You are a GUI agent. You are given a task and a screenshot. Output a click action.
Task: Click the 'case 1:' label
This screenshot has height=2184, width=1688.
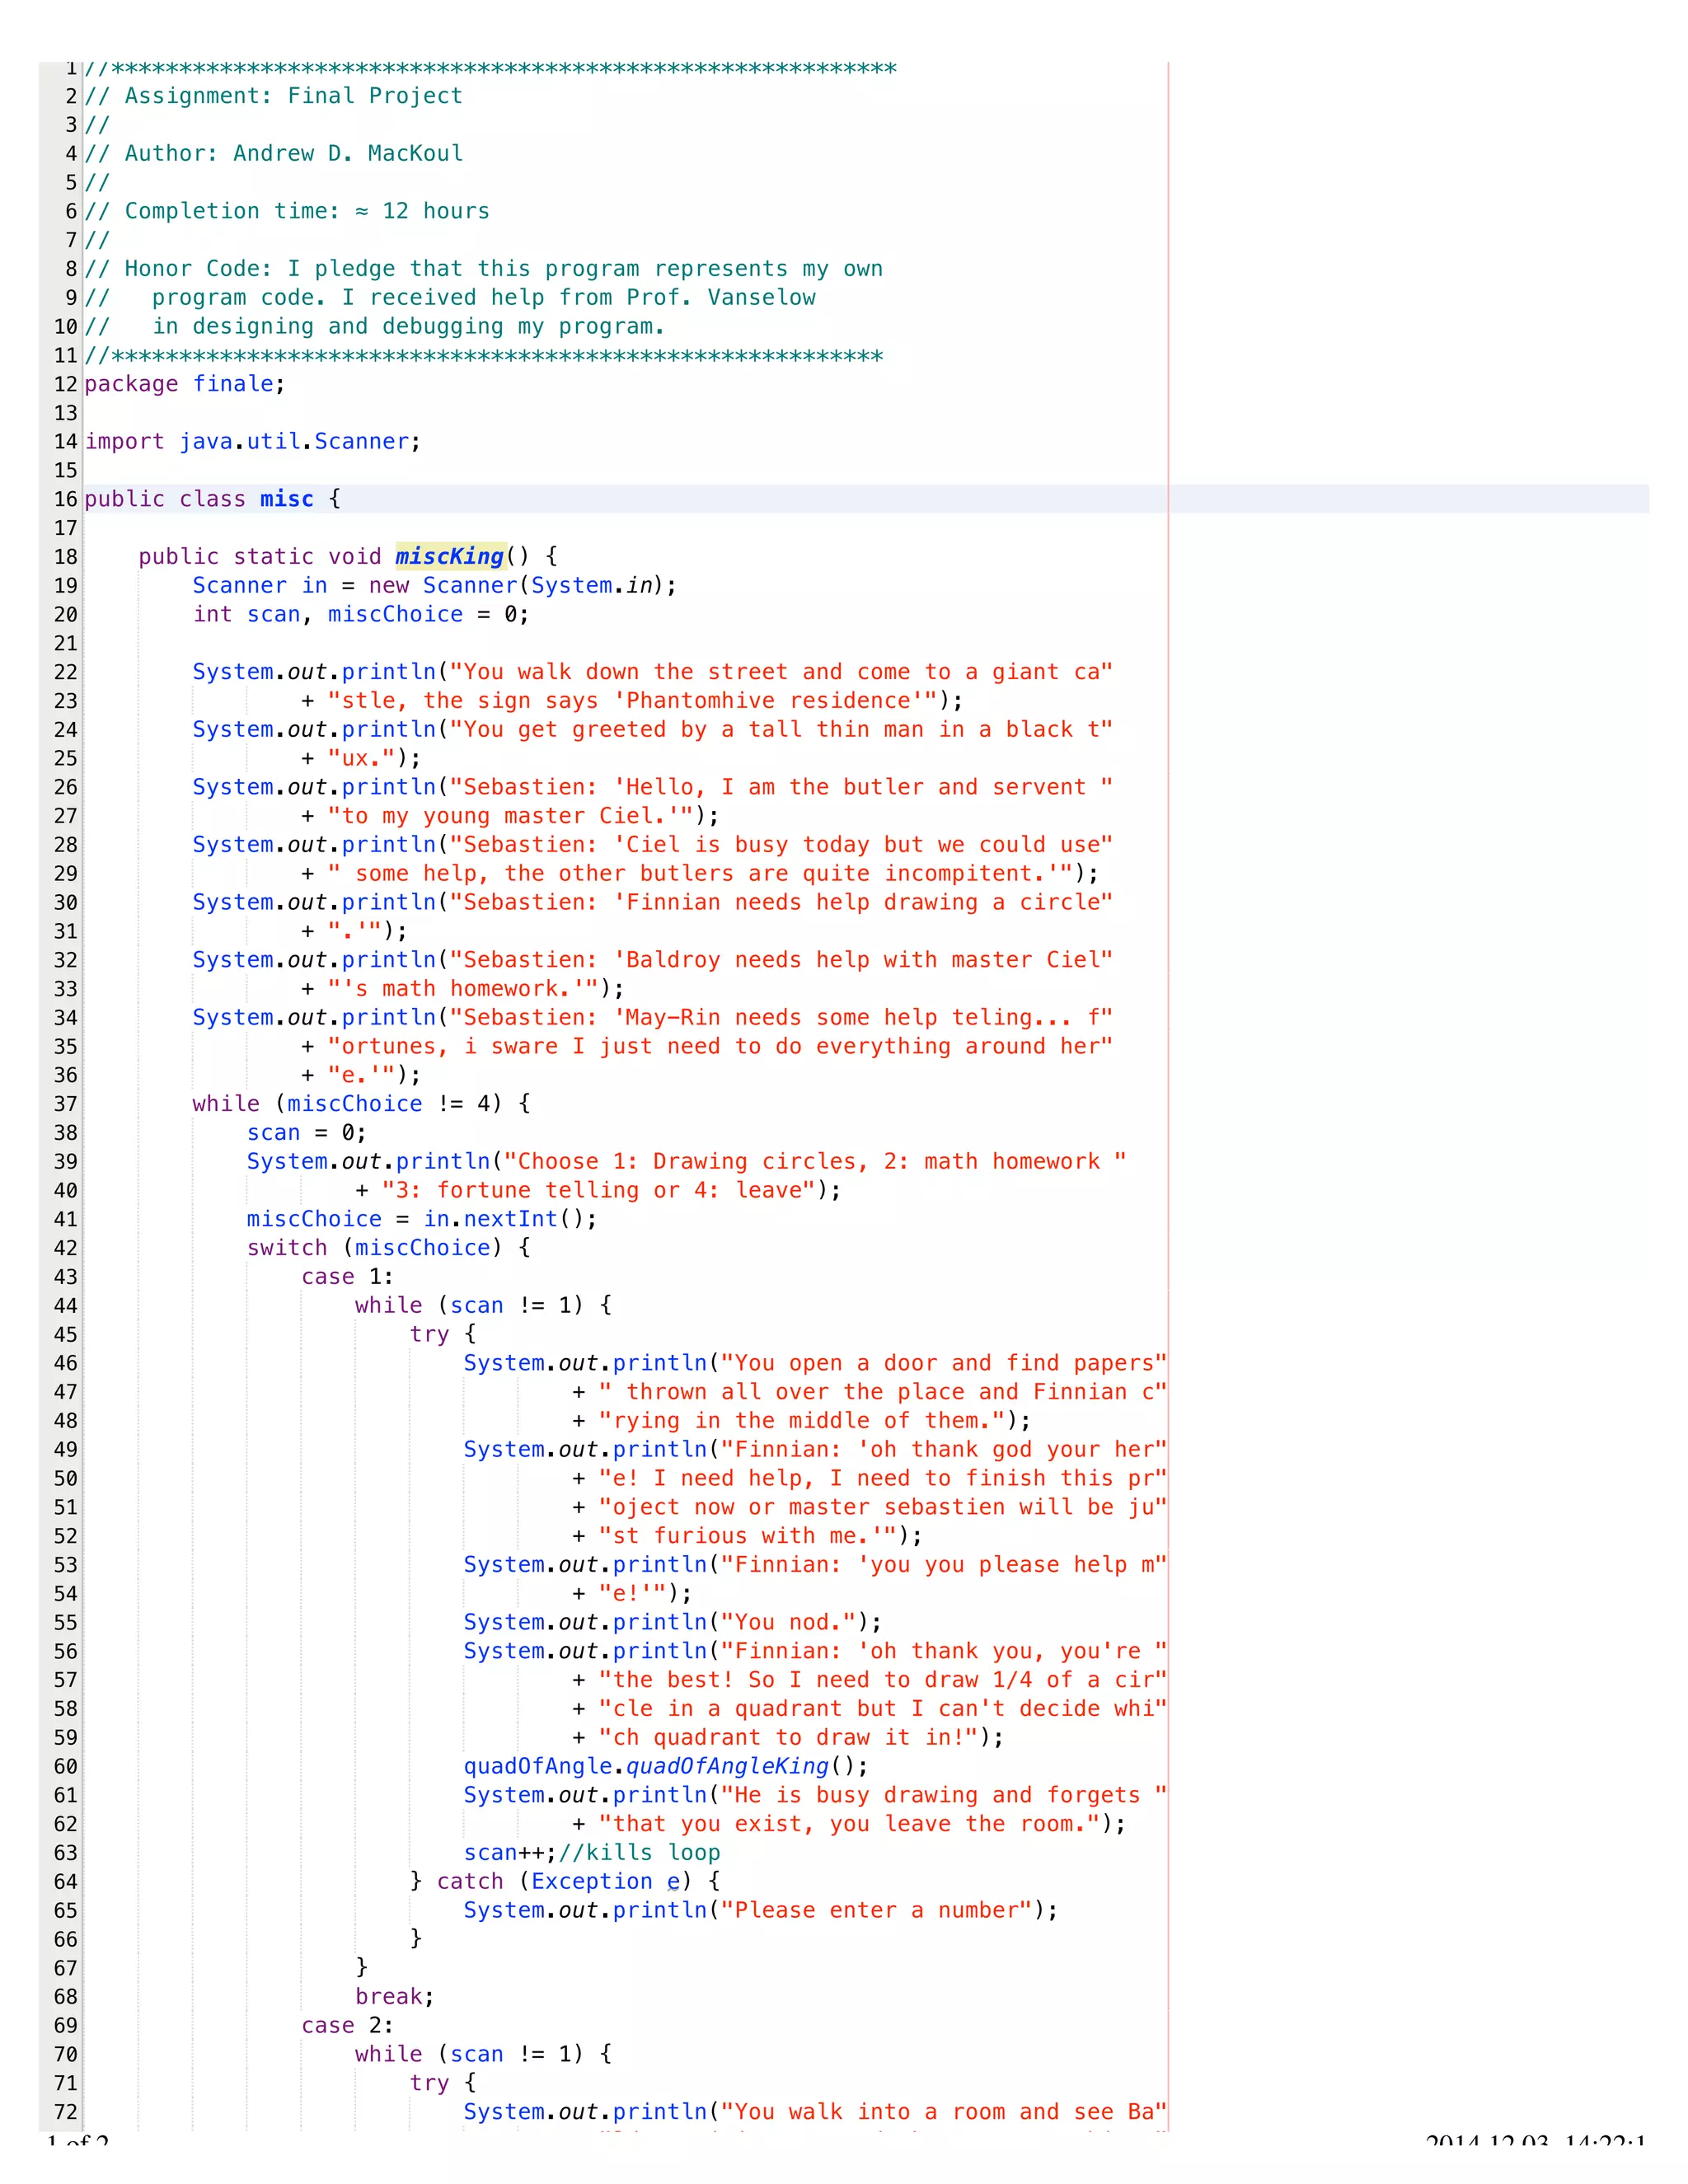pos(347,1277)
